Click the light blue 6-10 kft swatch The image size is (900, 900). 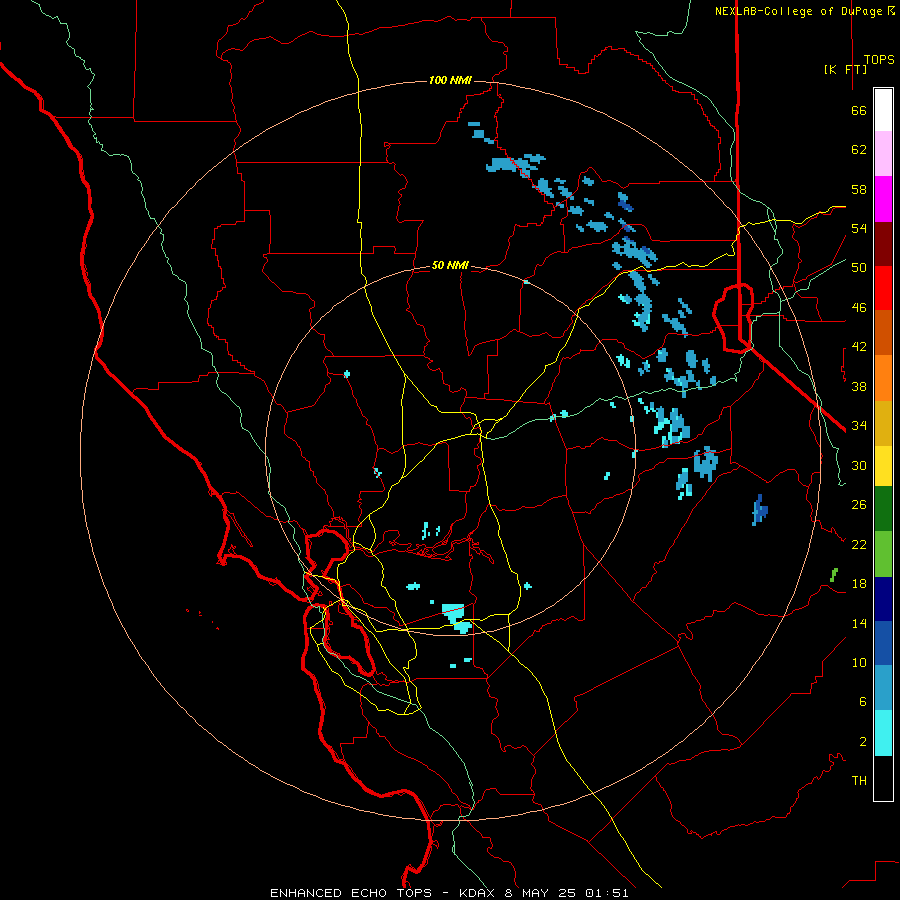tap(883, 688)
